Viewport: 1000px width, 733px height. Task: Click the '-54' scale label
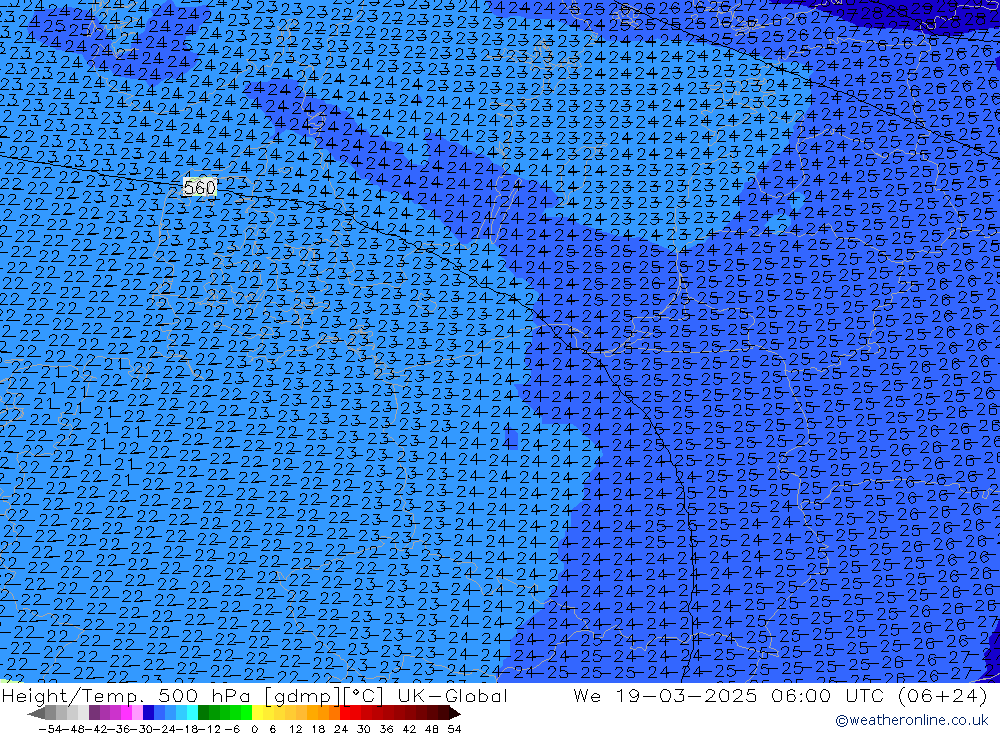(50, 729)
